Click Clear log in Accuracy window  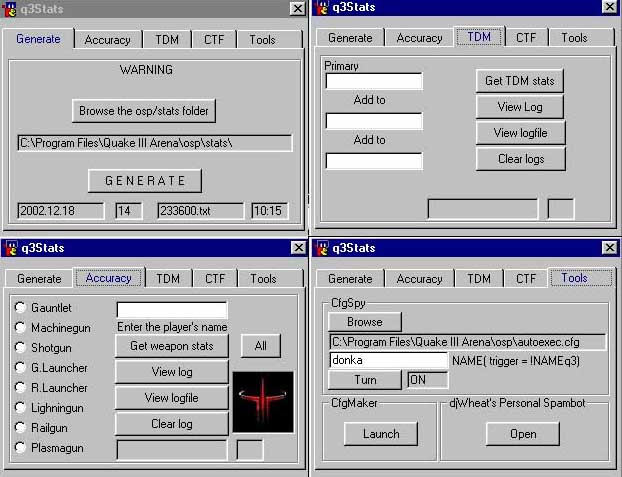(x=172, y=424)
